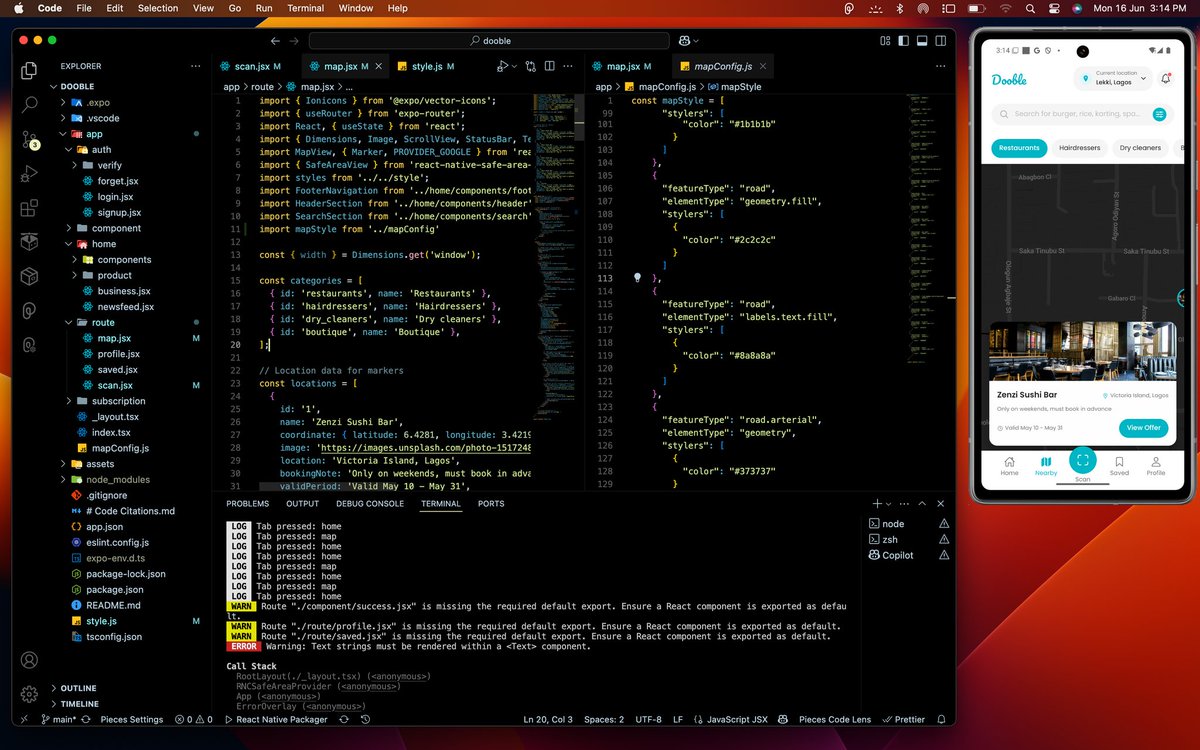
Task: Click the dooble command center search box
Action: click(x=490, y=41)
